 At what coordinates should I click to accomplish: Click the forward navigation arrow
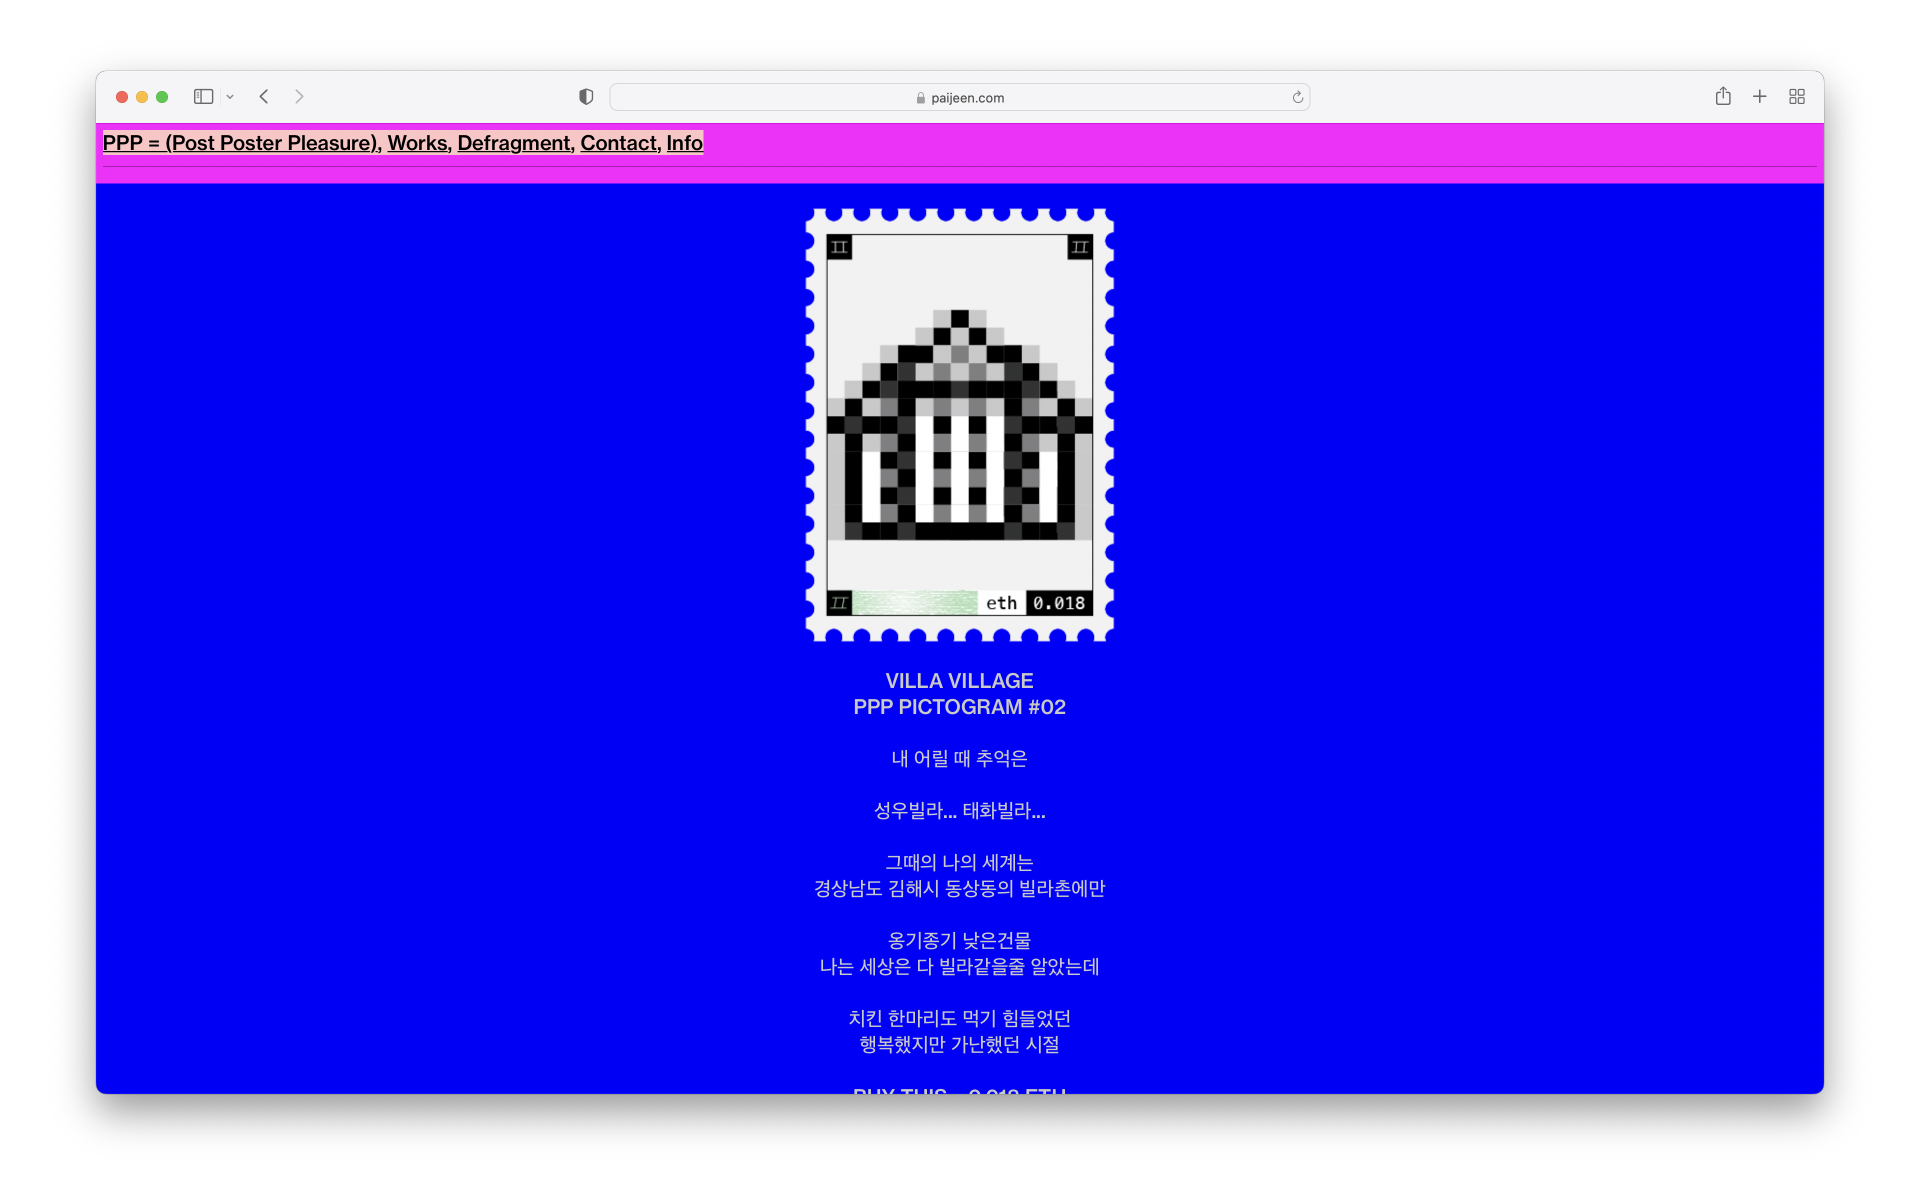click(299, 97)
